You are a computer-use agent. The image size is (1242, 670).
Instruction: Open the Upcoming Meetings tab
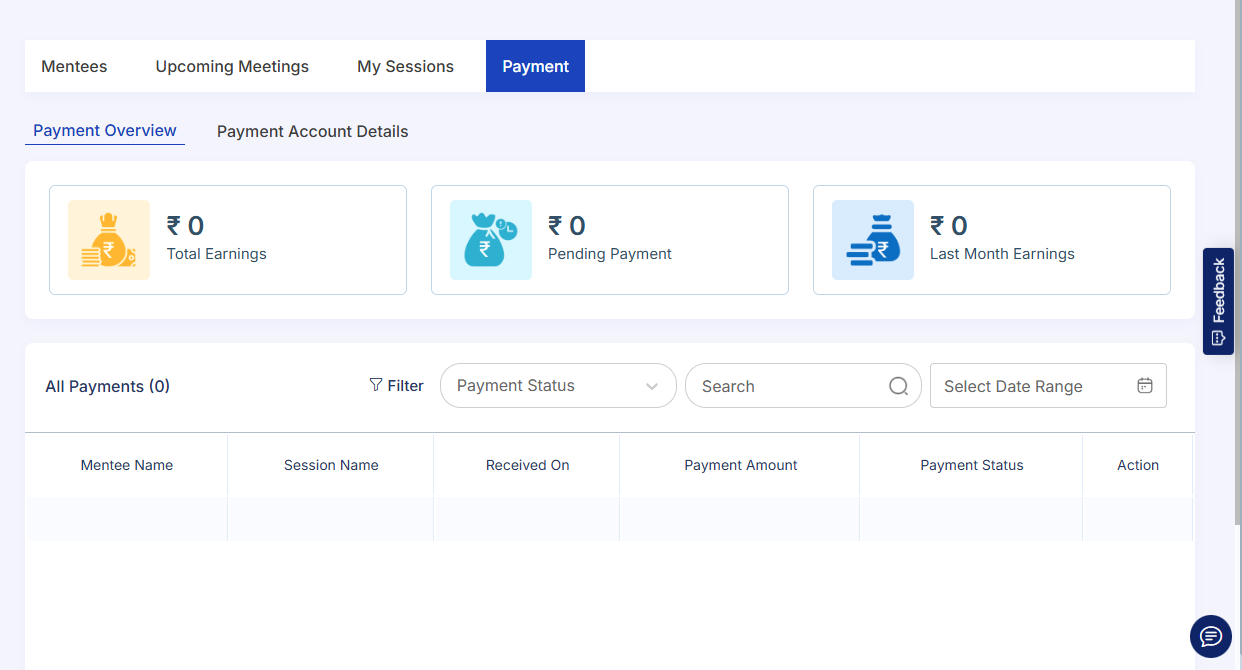(x=232, y=66)
